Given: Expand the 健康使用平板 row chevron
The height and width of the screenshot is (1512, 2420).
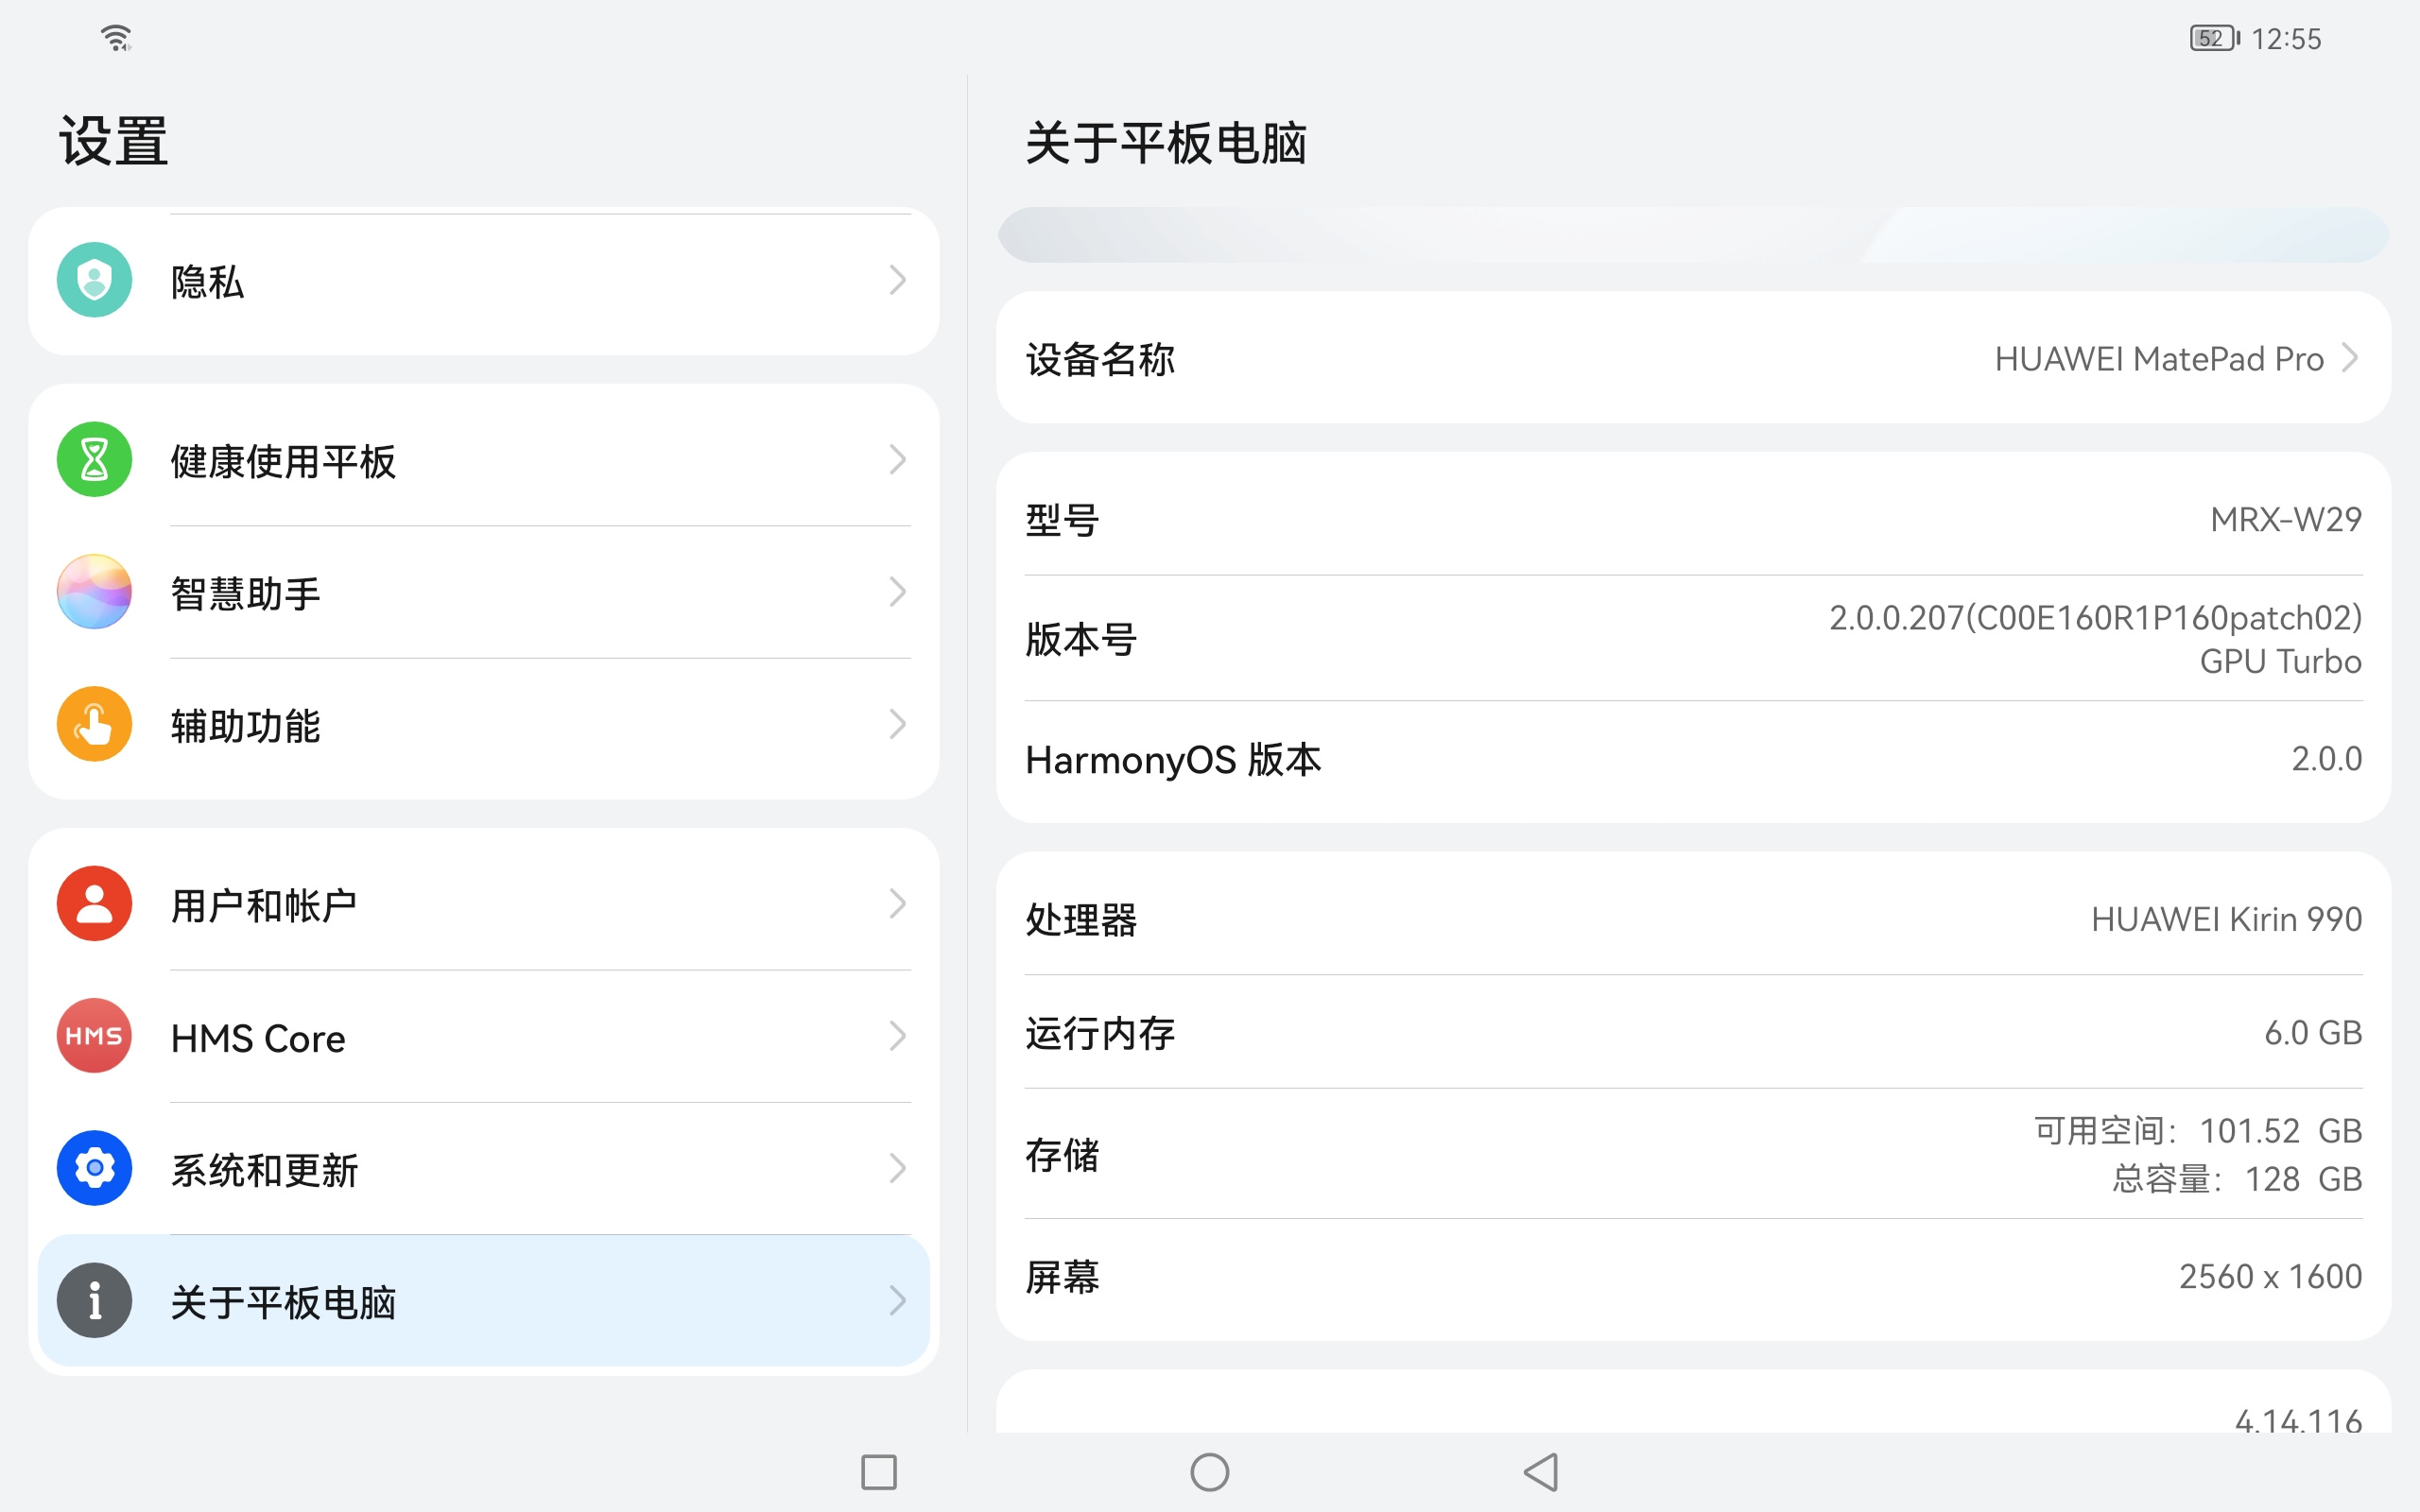Looking at the screenshot, I should click(897, 460).
